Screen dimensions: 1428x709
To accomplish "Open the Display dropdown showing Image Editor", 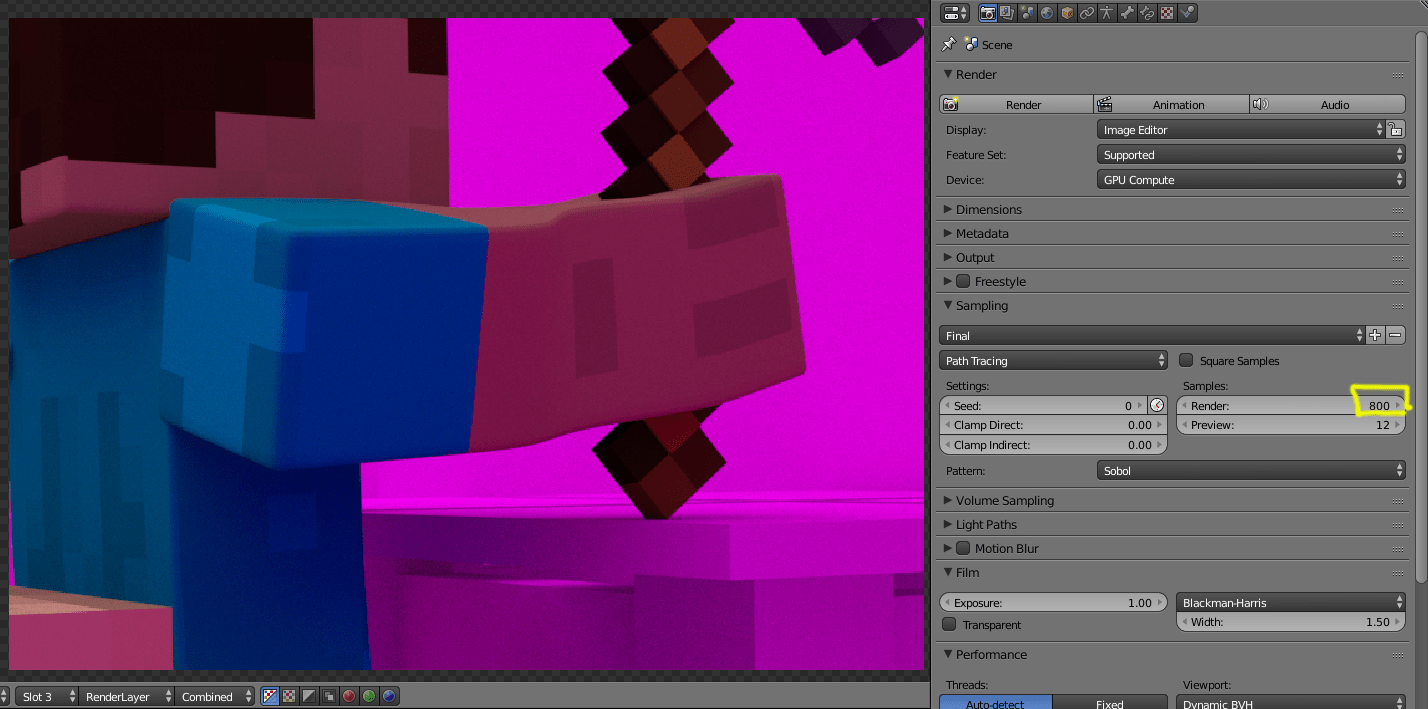I will pyautogui.click(x=1248, y=129).
